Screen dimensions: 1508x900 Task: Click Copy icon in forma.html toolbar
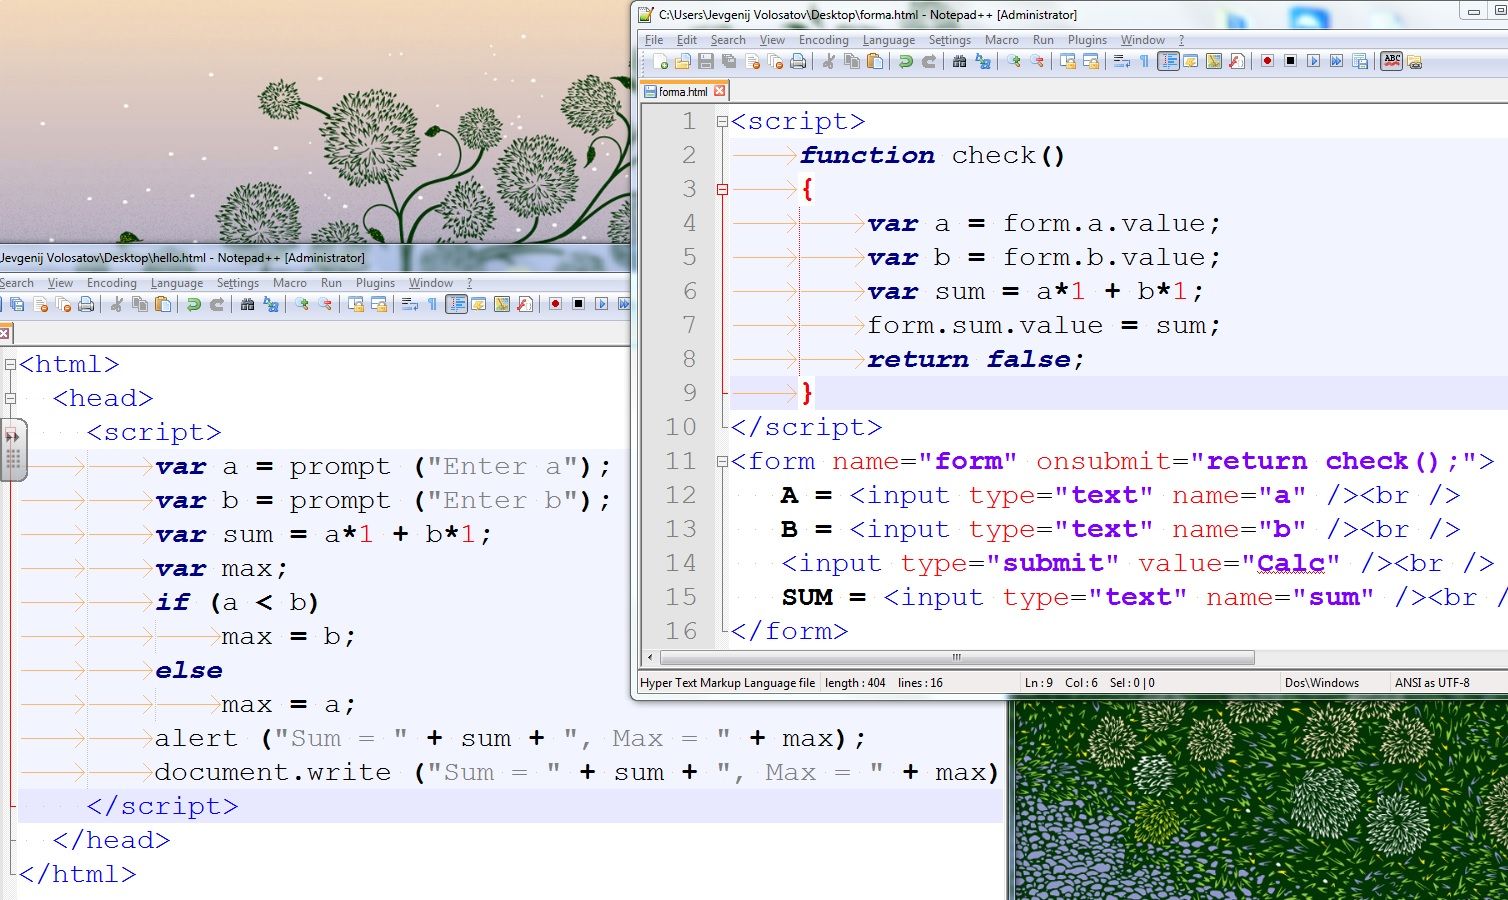tap(852, 62)
